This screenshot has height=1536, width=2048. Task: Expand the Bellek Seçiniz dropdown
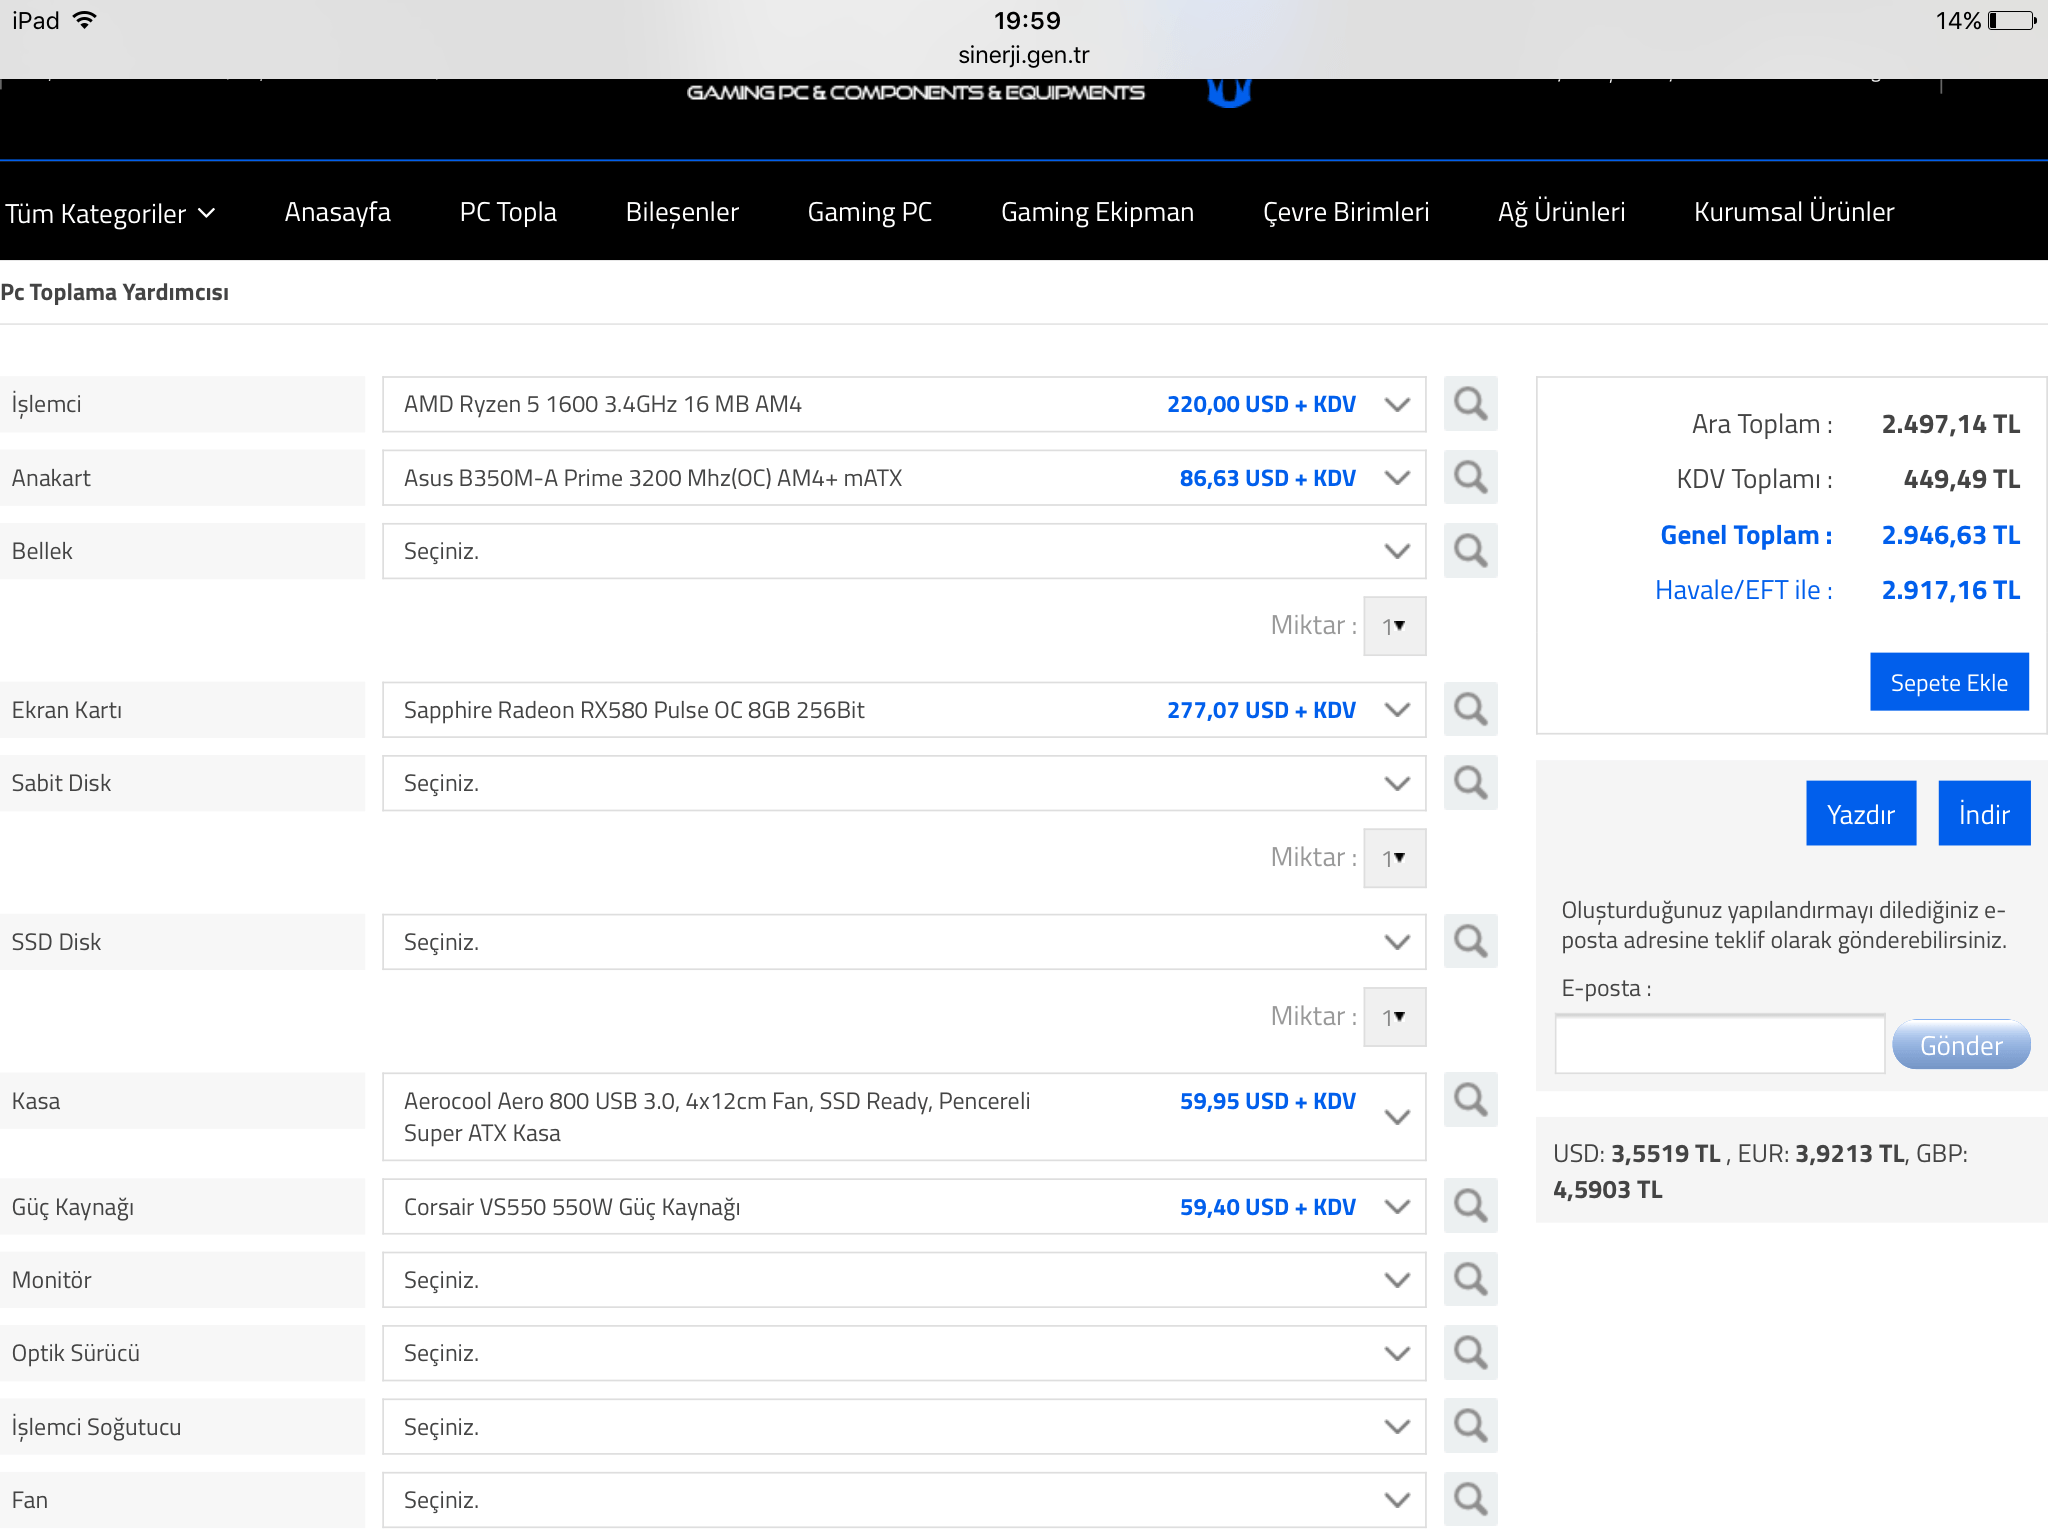tap(903, 551)
